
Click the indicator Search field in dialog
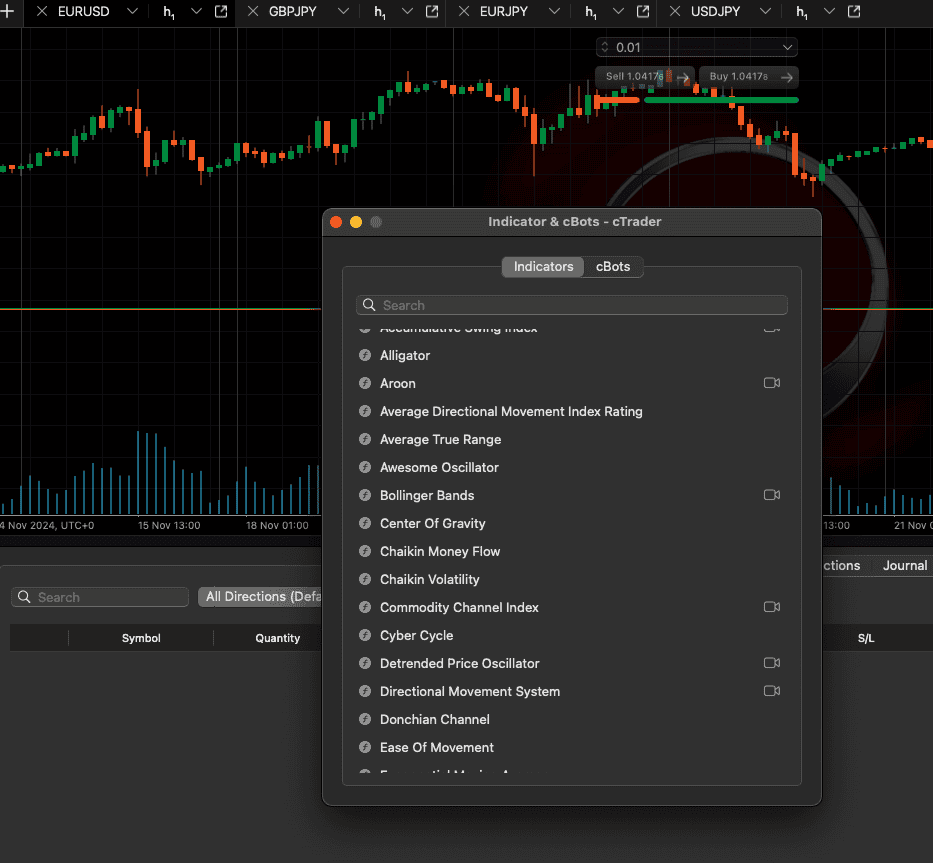572,305
